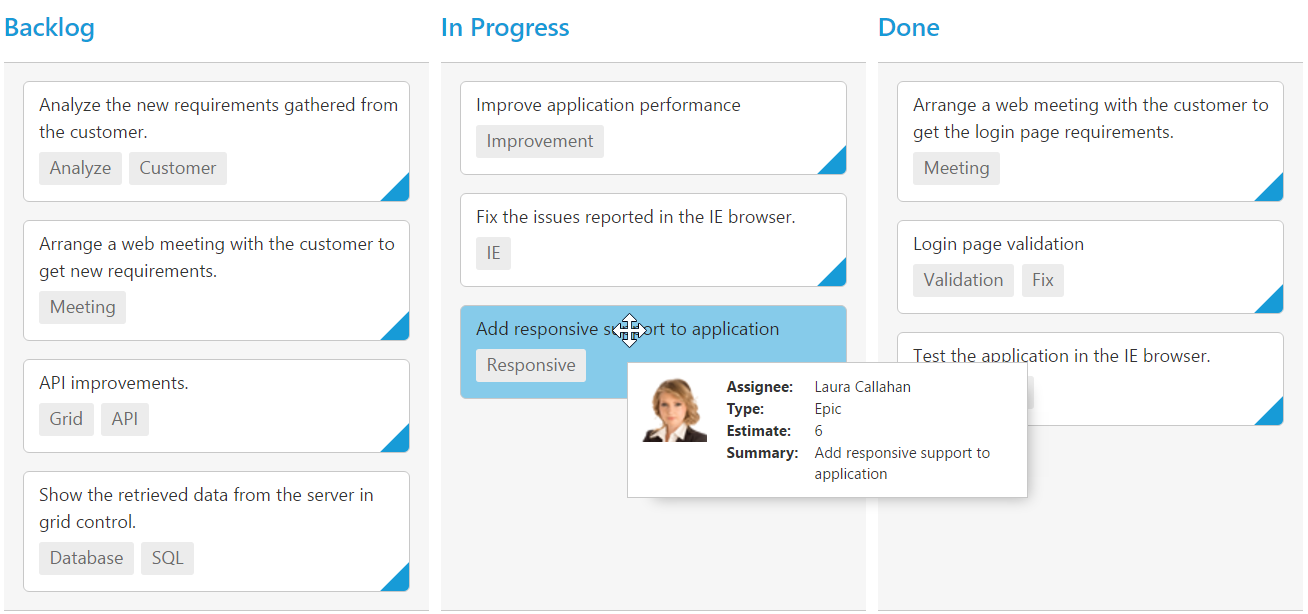The height and width of the screenshot is (614, 1308).
Task: Click blue corner marker on 'Login page validation' card
Action: (x=1273, y=303)
